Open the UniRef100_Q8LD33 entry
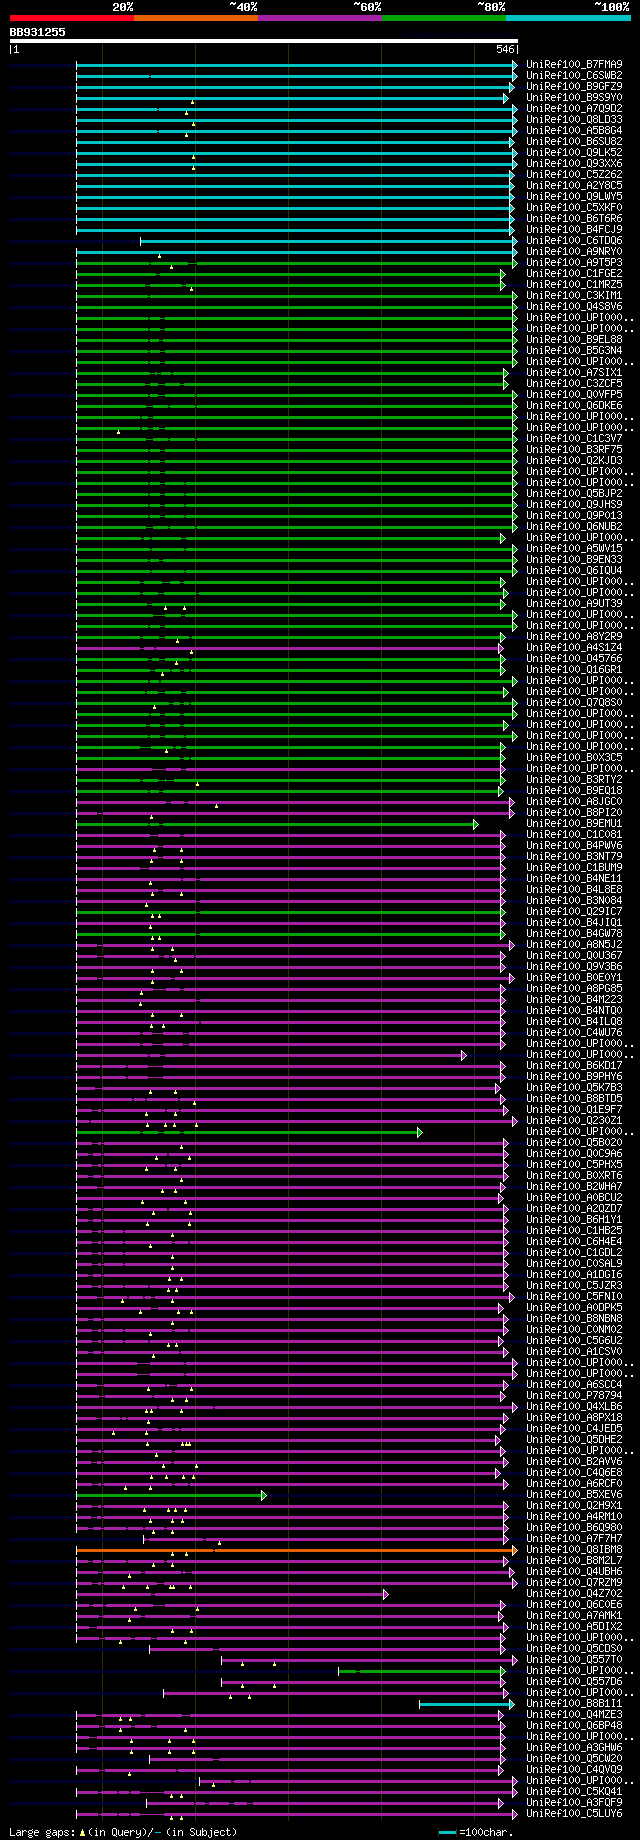 pos(574,120)
